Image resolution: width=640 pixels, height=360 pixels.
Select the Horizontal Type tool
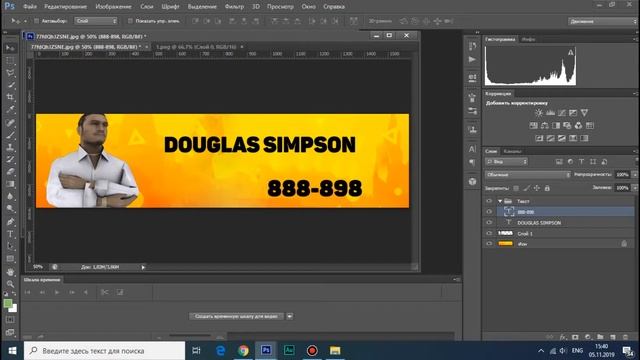pos(10,234)
